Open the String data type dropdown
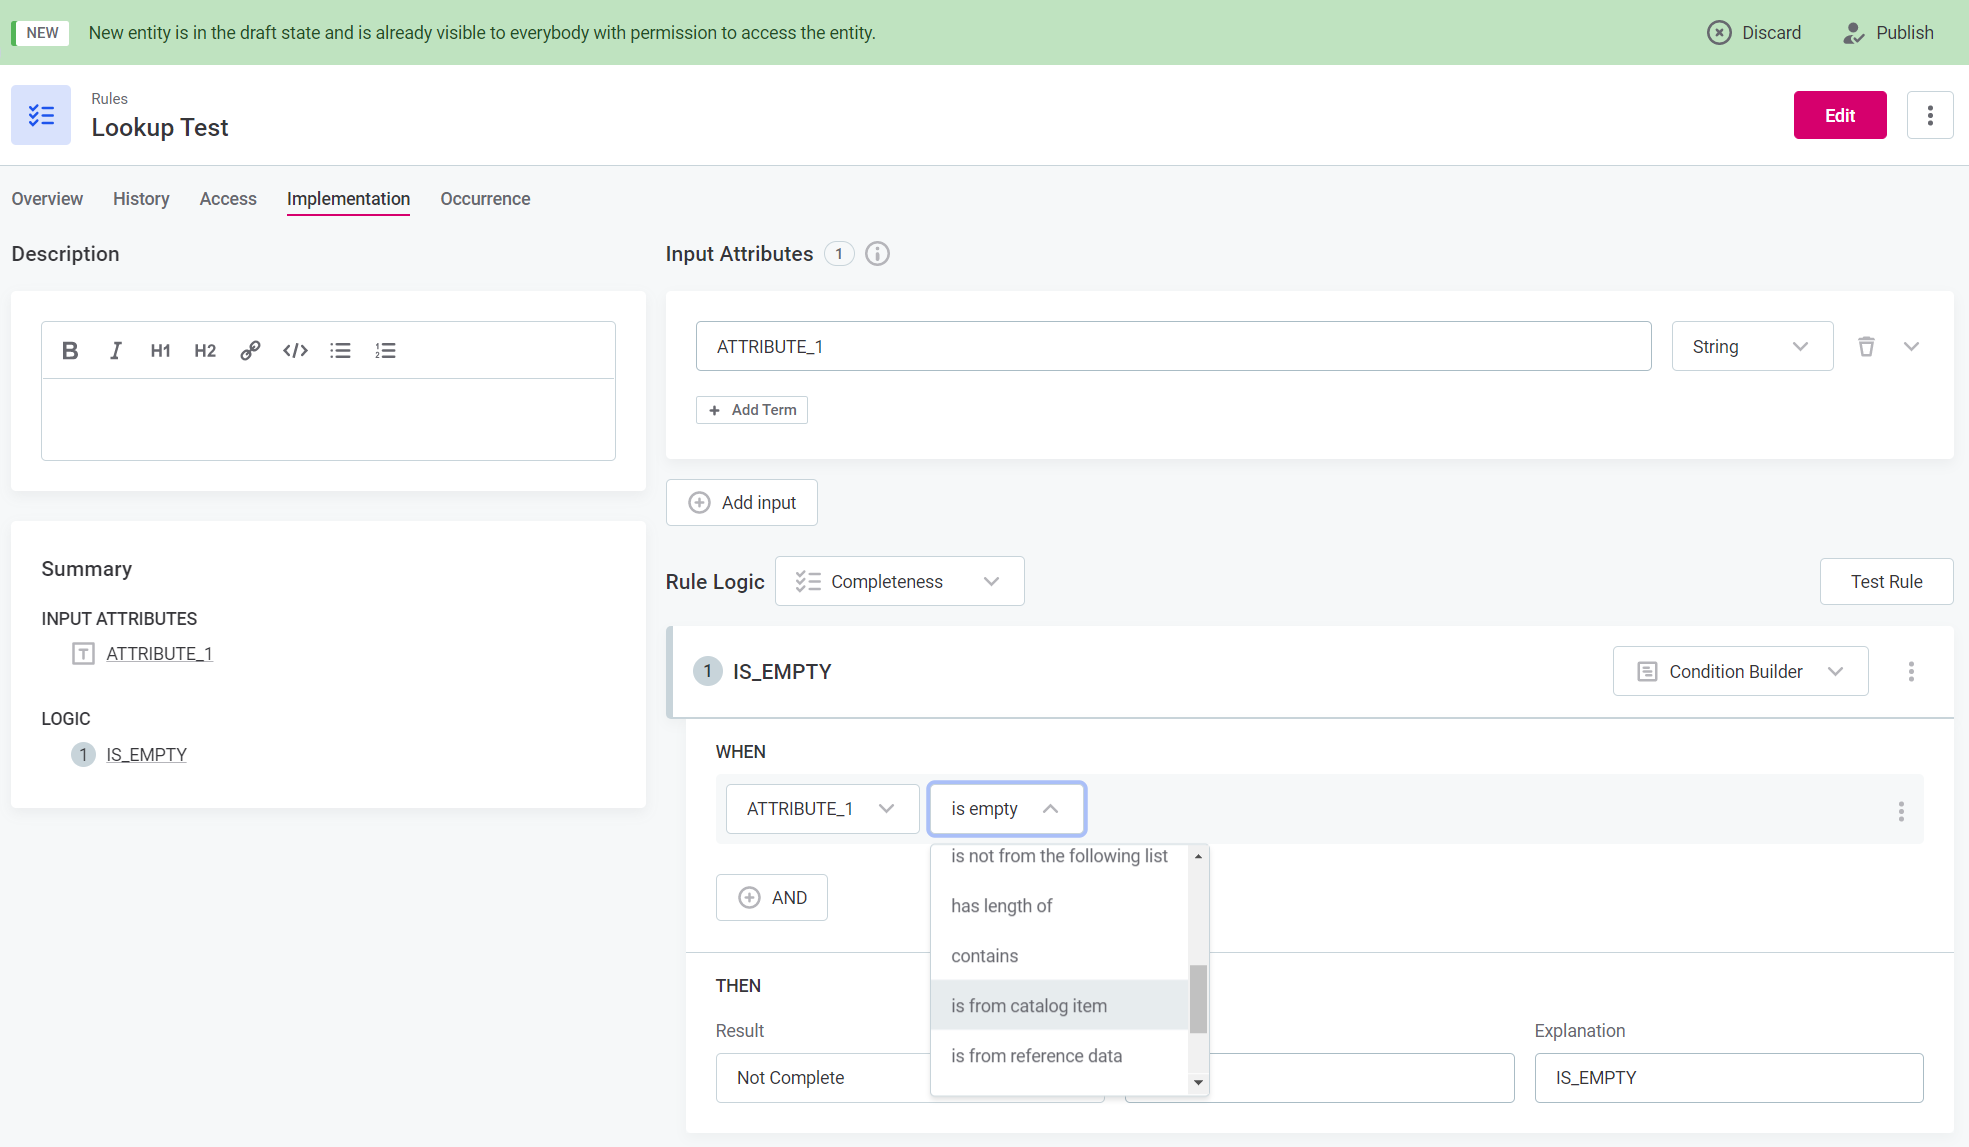 [1752, 347]
